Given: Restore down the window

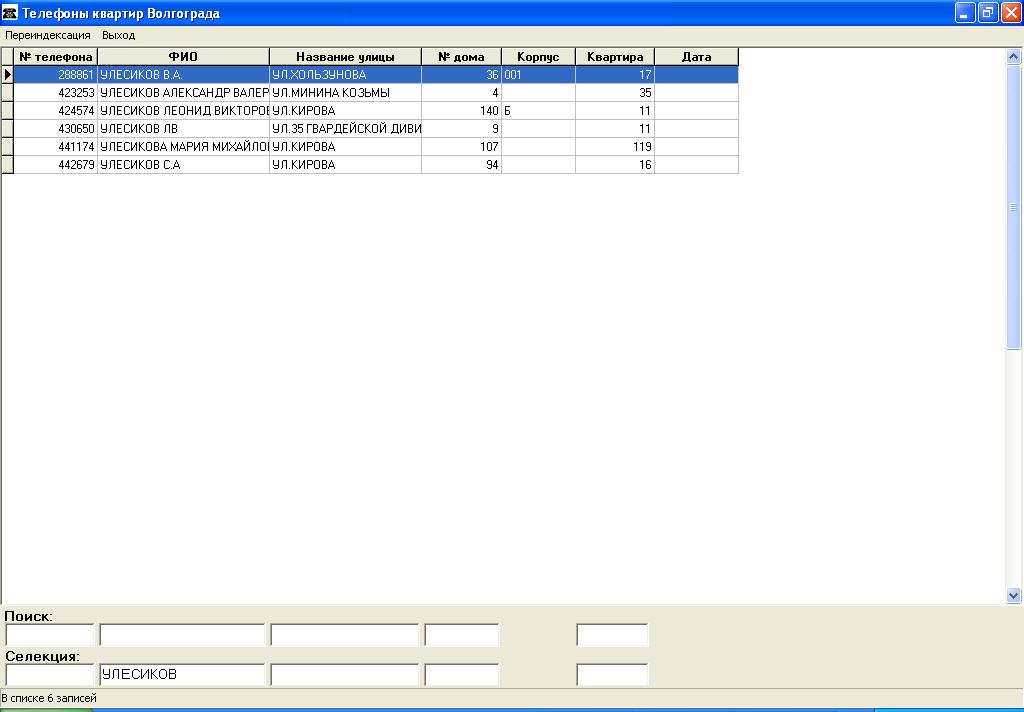Looking at the screenshot, I should pos(988,13).
